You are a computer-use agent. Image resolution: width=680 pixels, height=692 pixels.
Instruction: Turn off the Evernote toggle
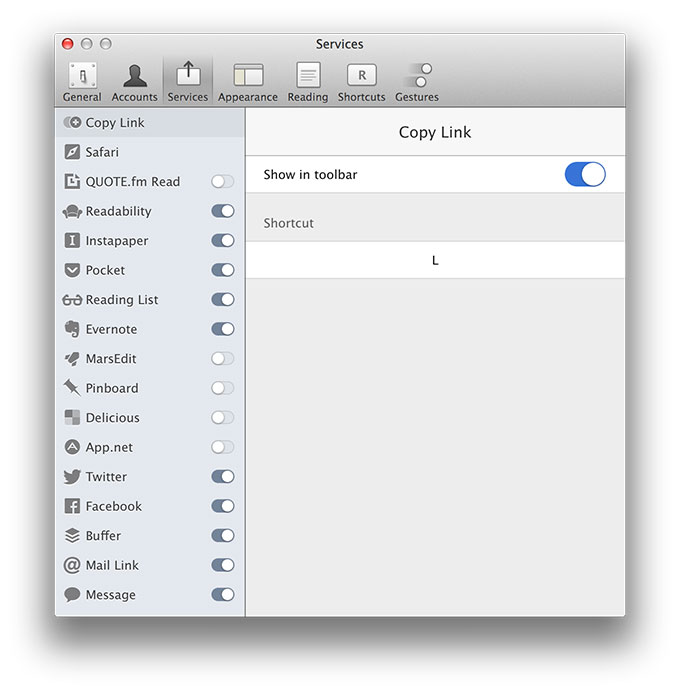click(x=222, y=329)
